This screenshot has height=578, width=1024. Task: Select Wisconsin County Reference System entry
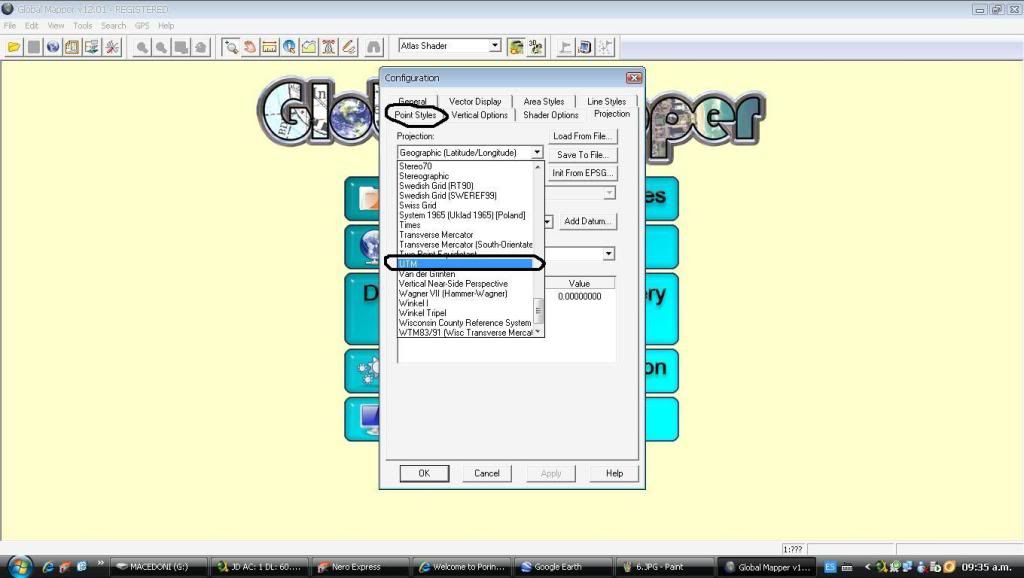465,323
